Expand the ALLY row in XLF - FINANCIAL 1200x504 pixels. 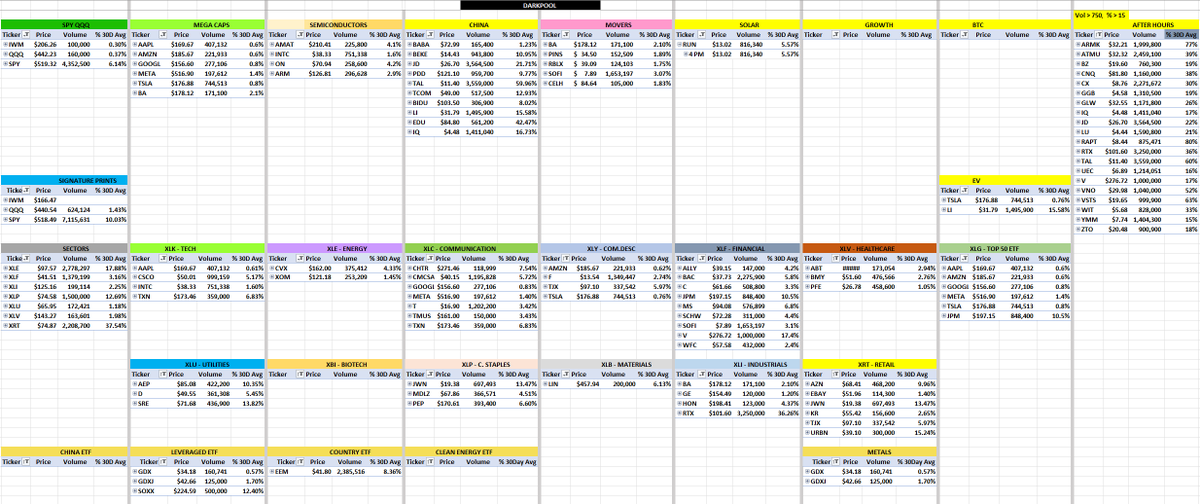click(x=678, y=268)
